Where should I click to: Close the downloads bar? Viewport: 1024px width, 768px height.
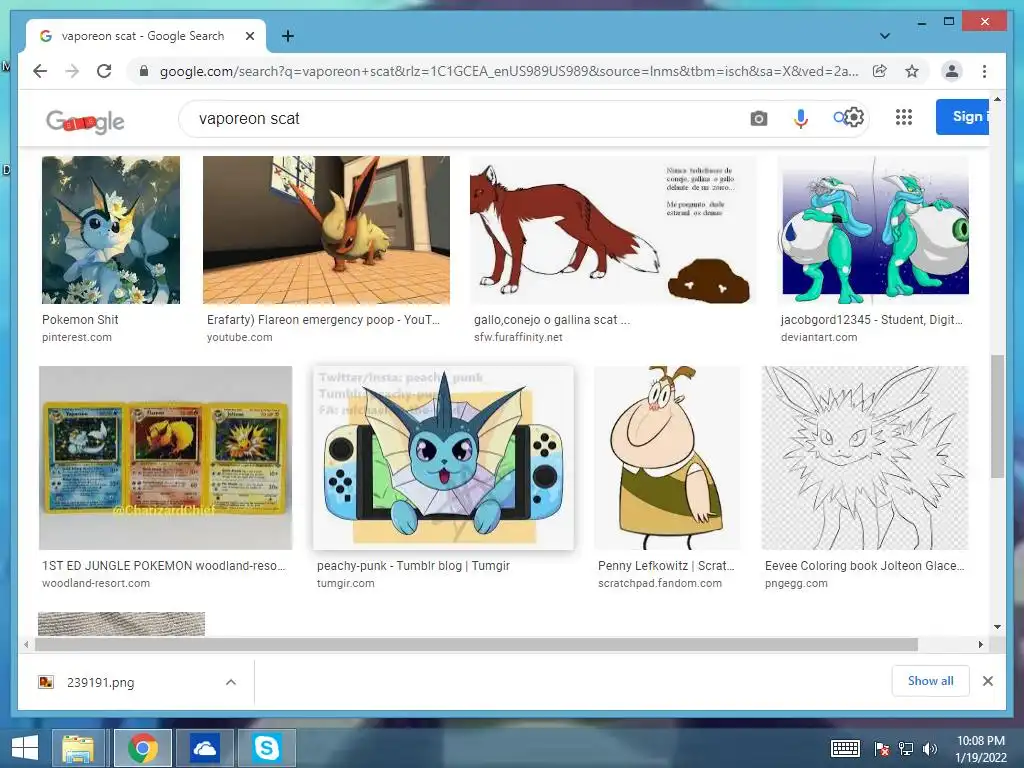[987, 681]
